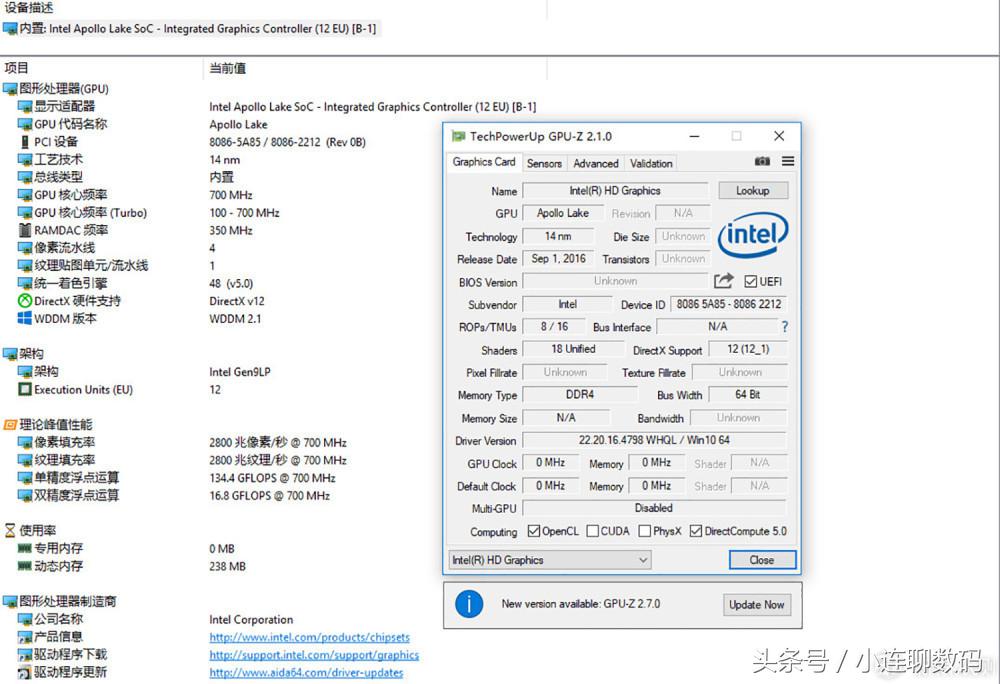This screenshot has width=1000, height=684.
Task: Click the Multi-GPU Disabled field
Action: pos(654,508)
